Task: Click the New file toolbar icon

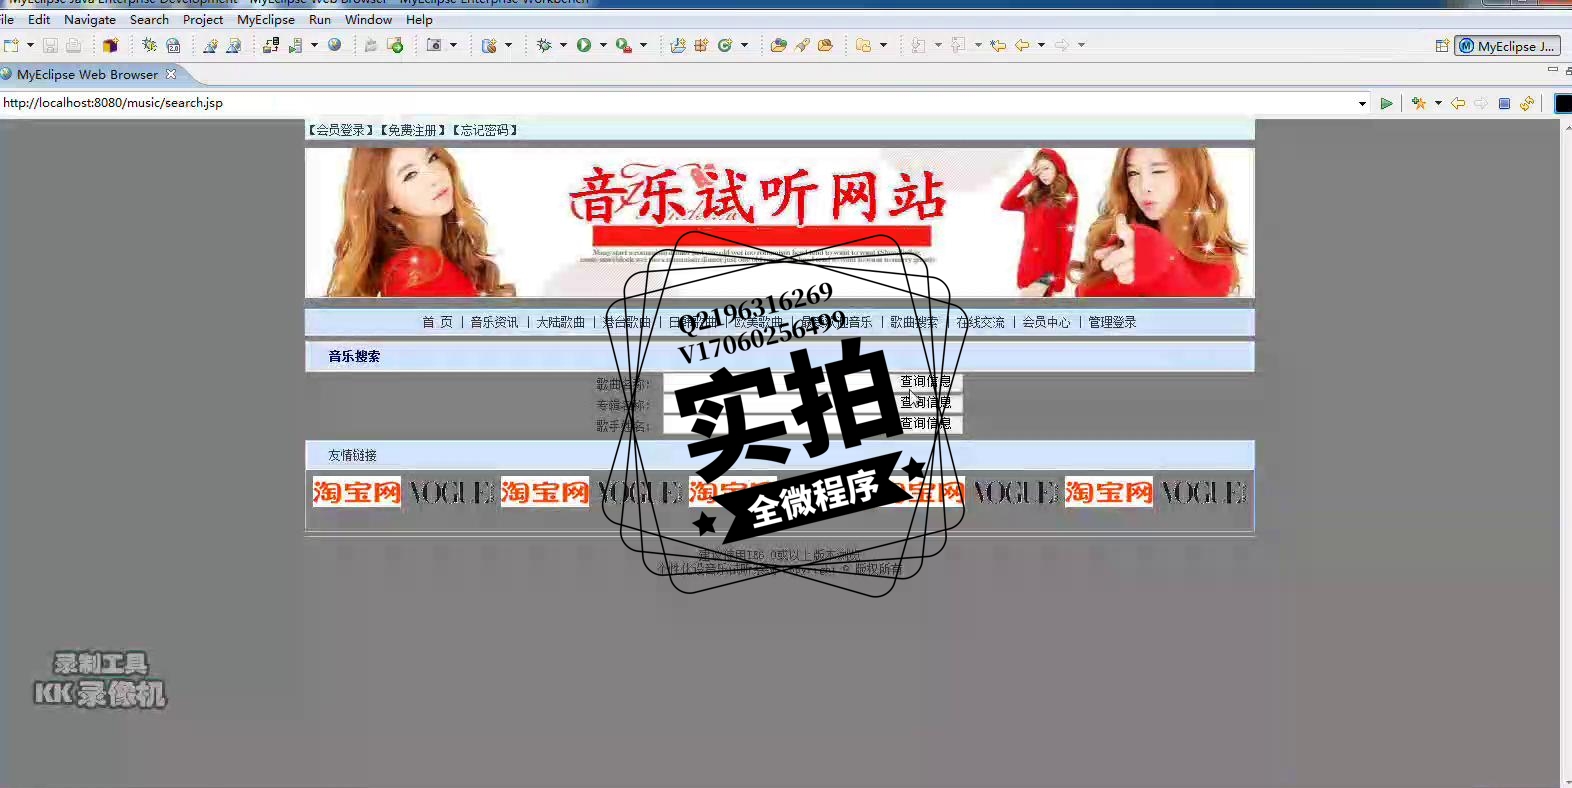Action: click(x=11, y=45)
